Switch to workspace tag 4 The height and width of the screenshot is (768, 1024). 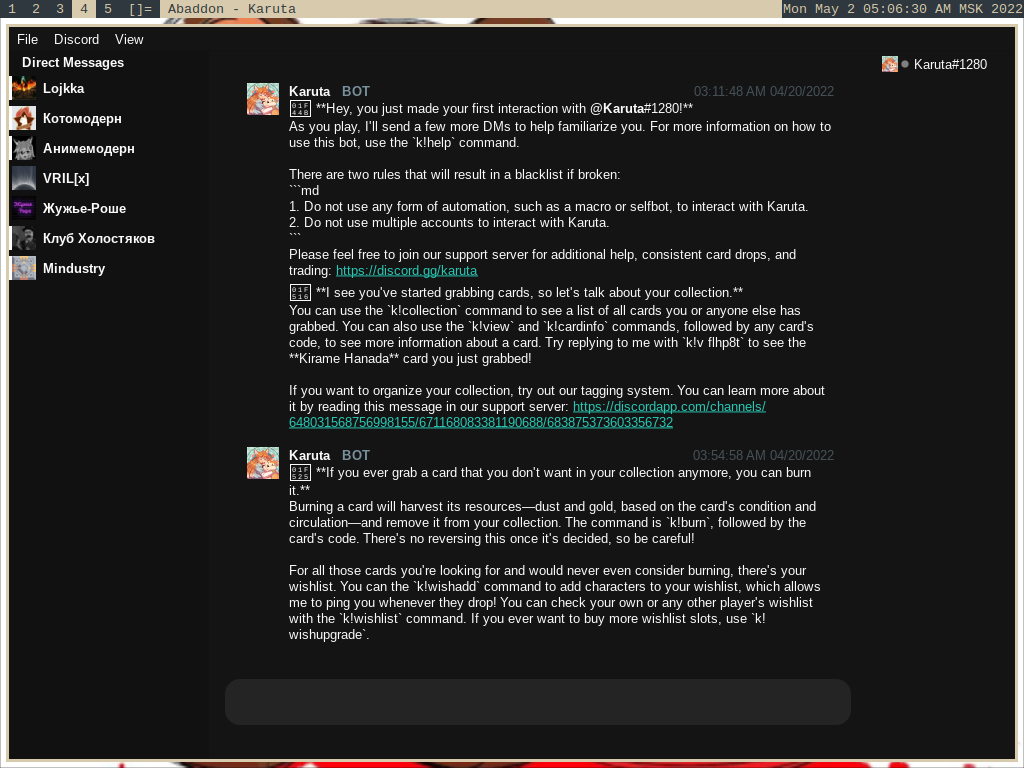[x=84, y=8]
